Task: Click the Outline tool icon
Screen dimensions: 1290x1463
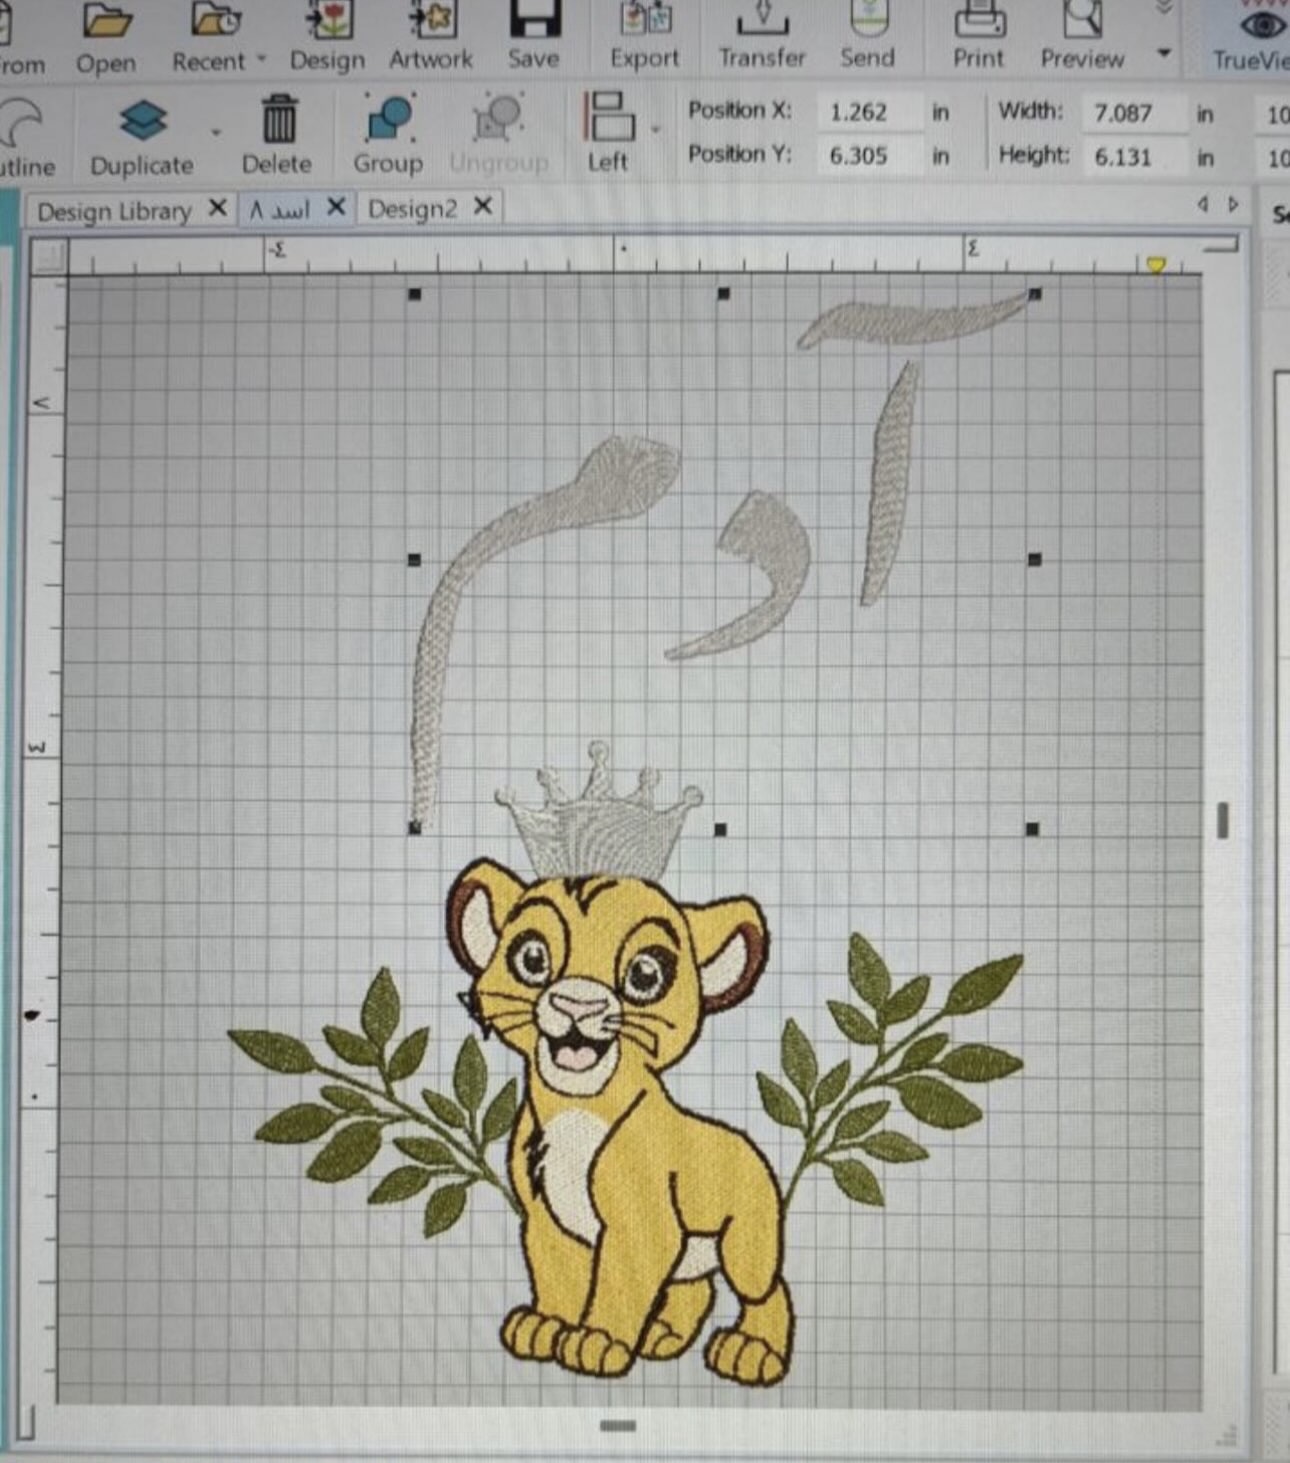Action: (22, 124)
